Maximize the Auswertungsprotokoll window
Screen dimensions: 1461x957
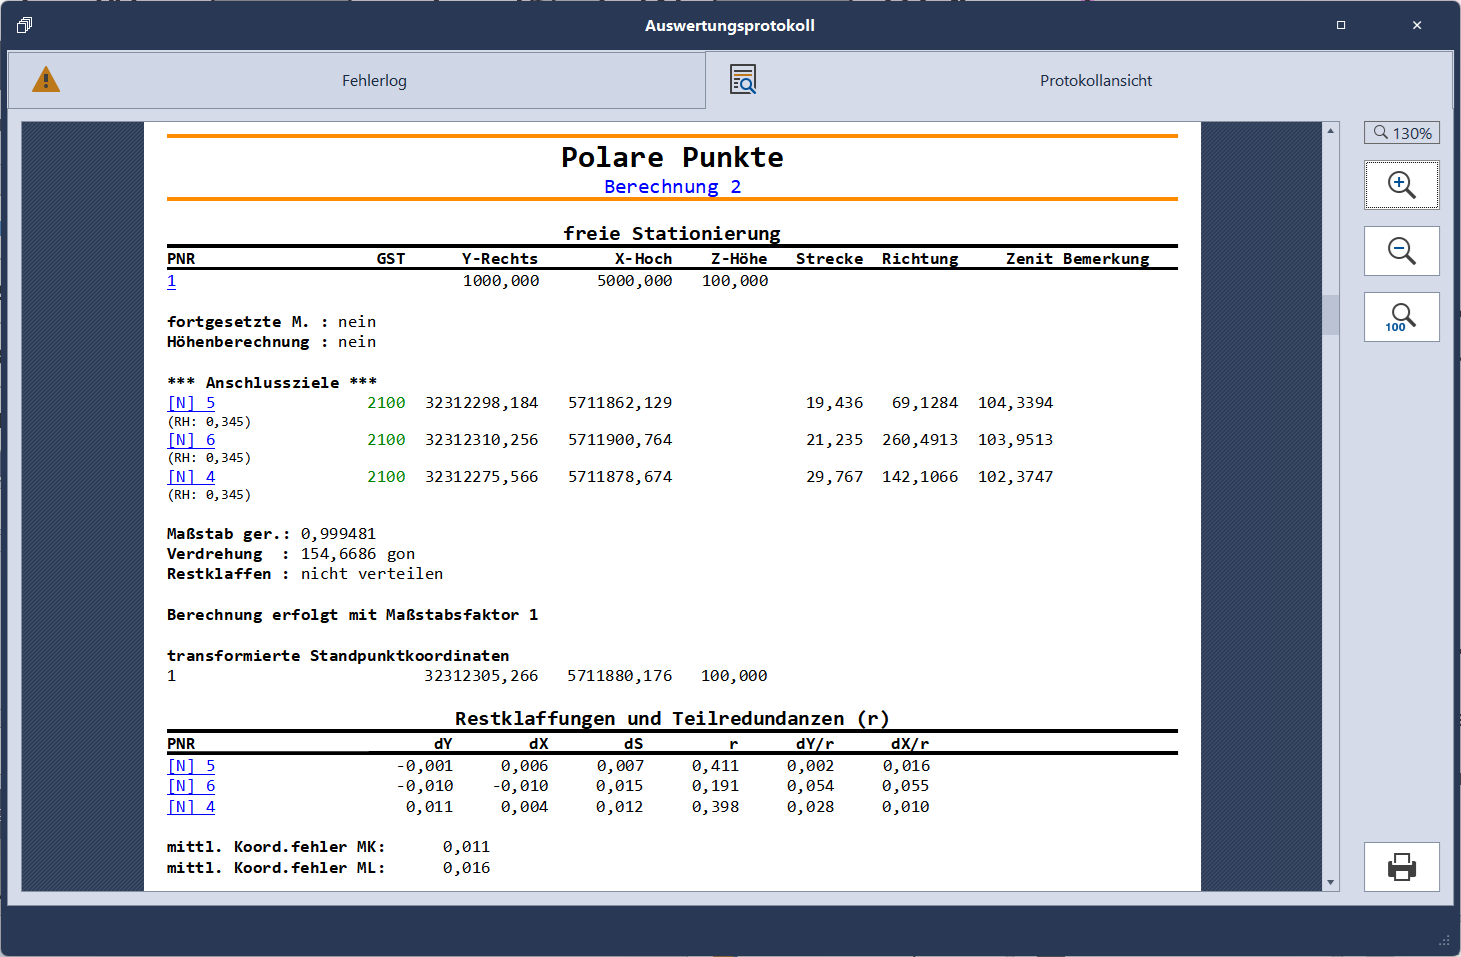point(1341,25)
